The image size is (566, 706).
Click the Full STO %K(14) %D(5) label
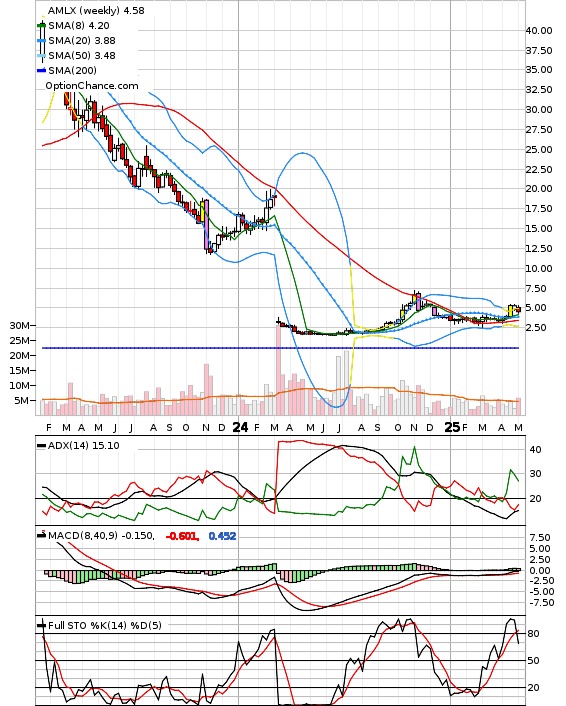[x=104, y=625]
